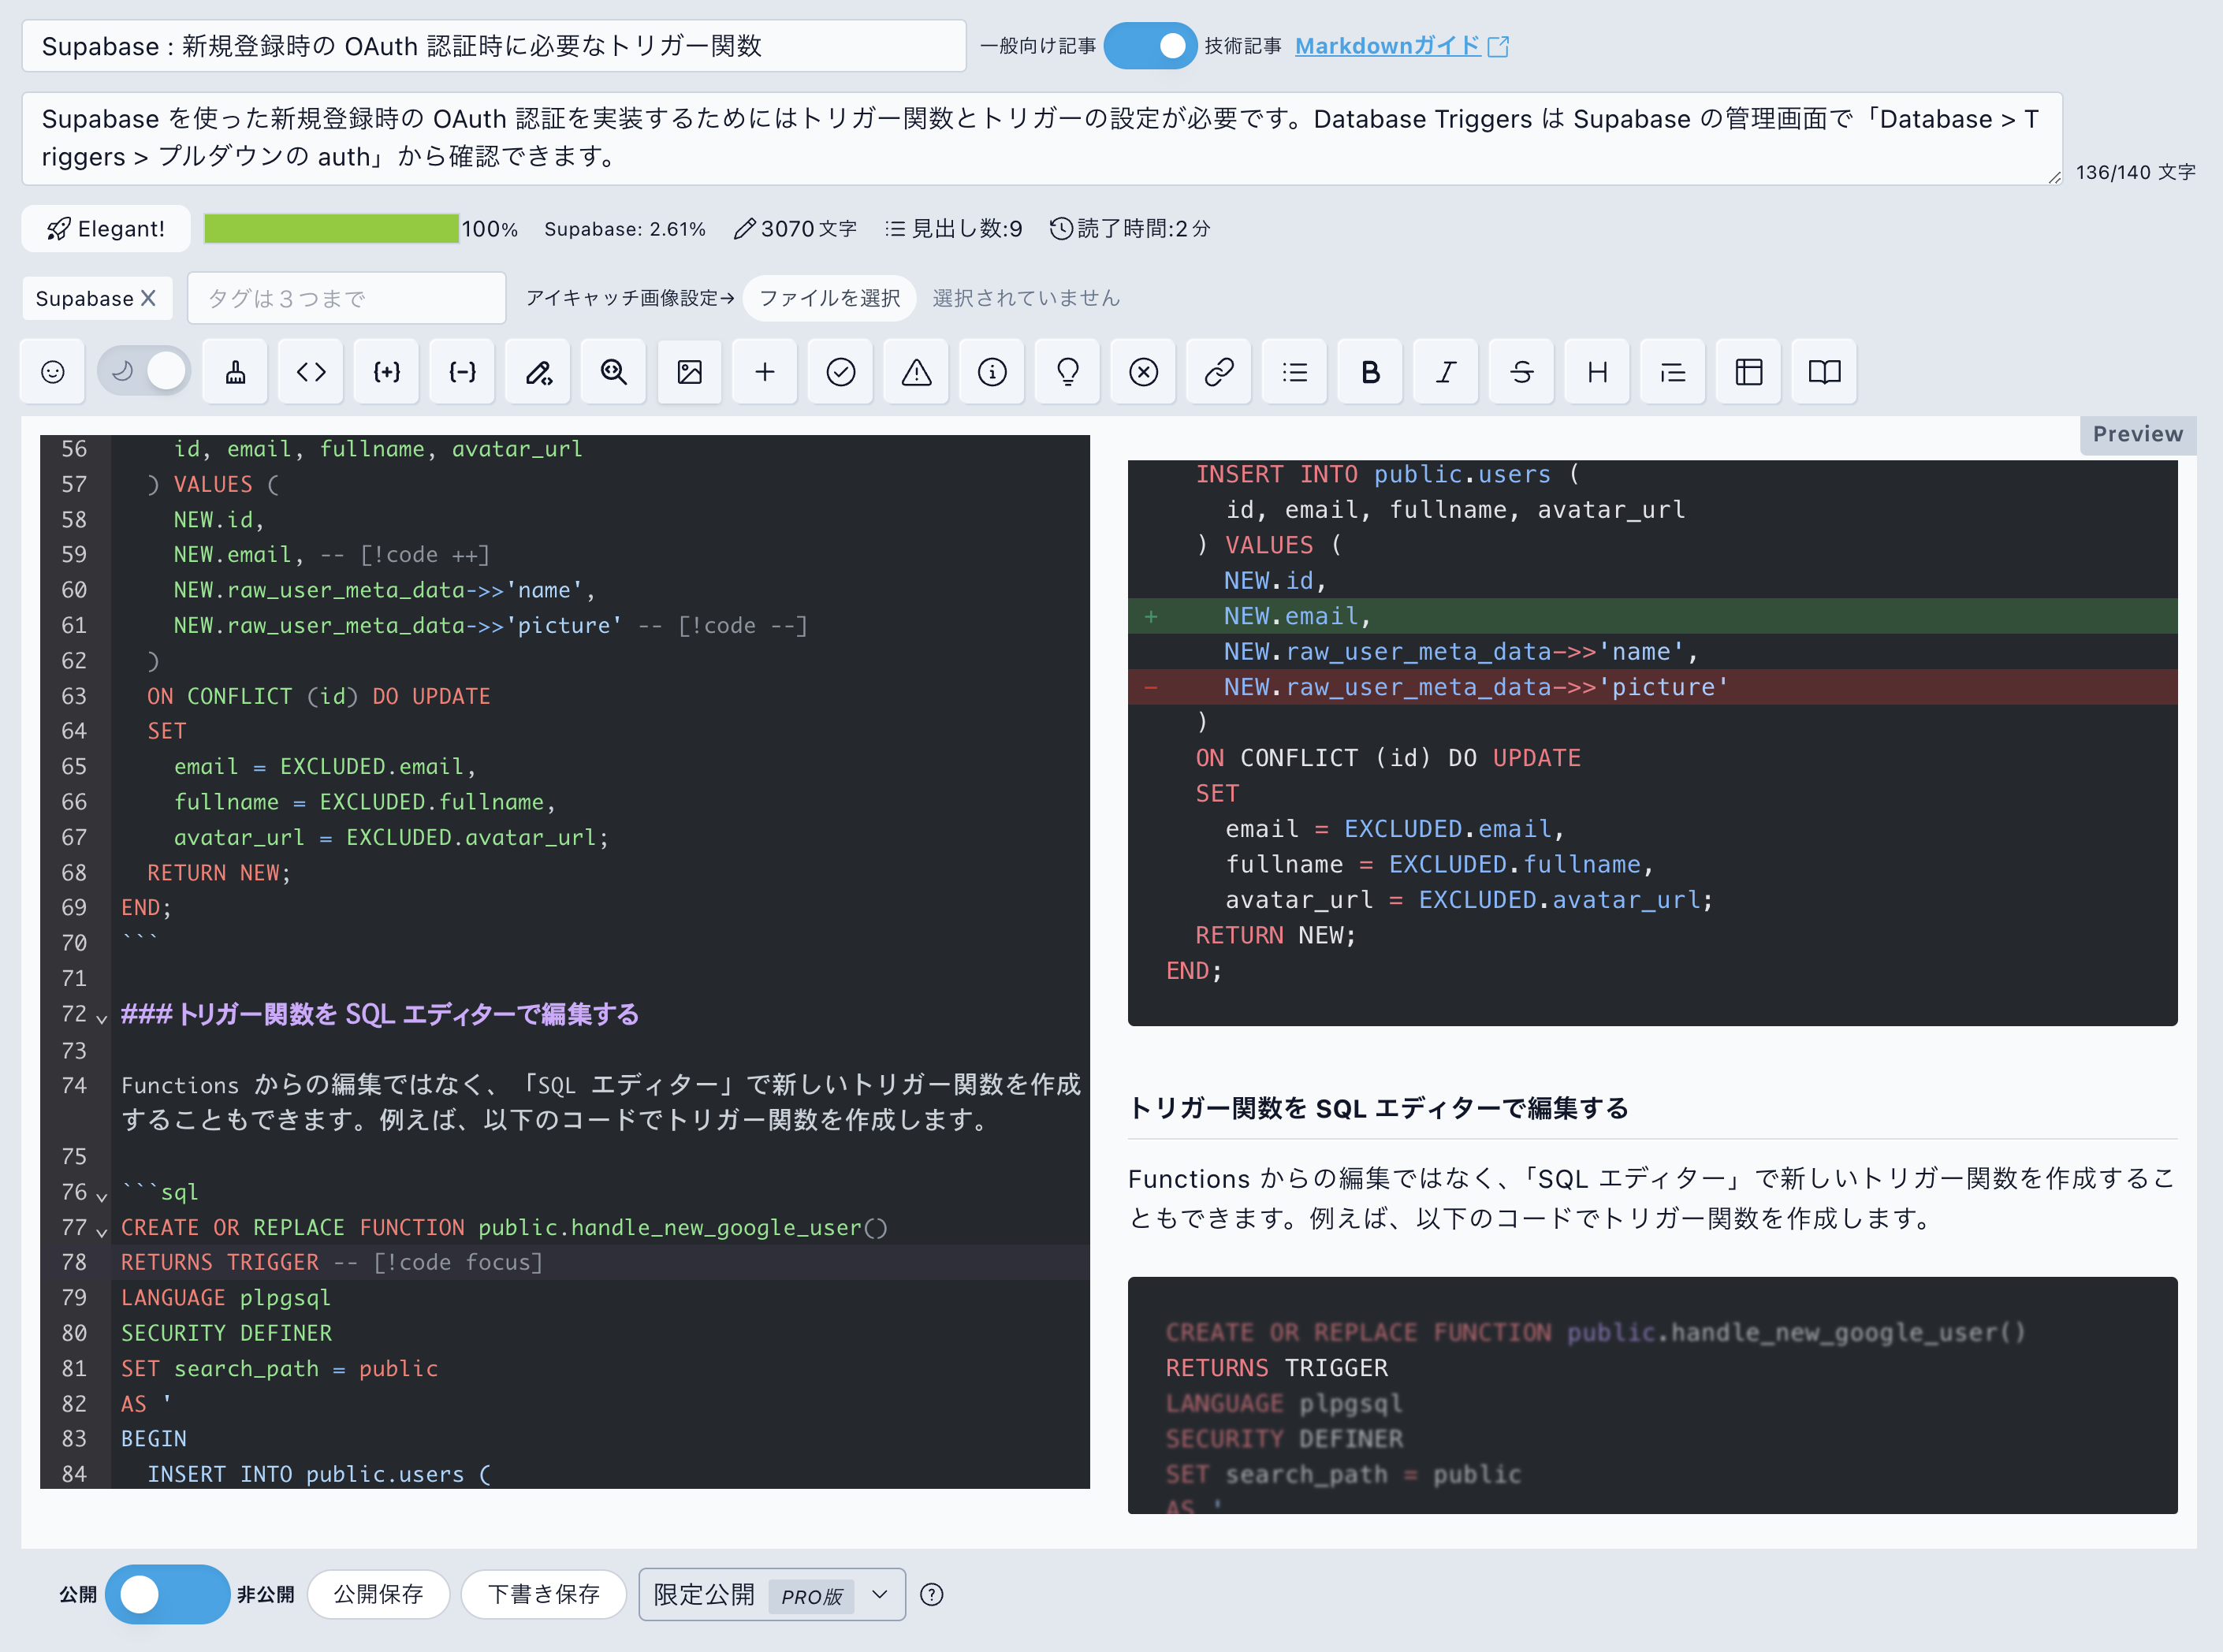Insert a code block with angle brackets icon
Image resolution: width=2223 pixels, height=1652 pixels.
311,372
